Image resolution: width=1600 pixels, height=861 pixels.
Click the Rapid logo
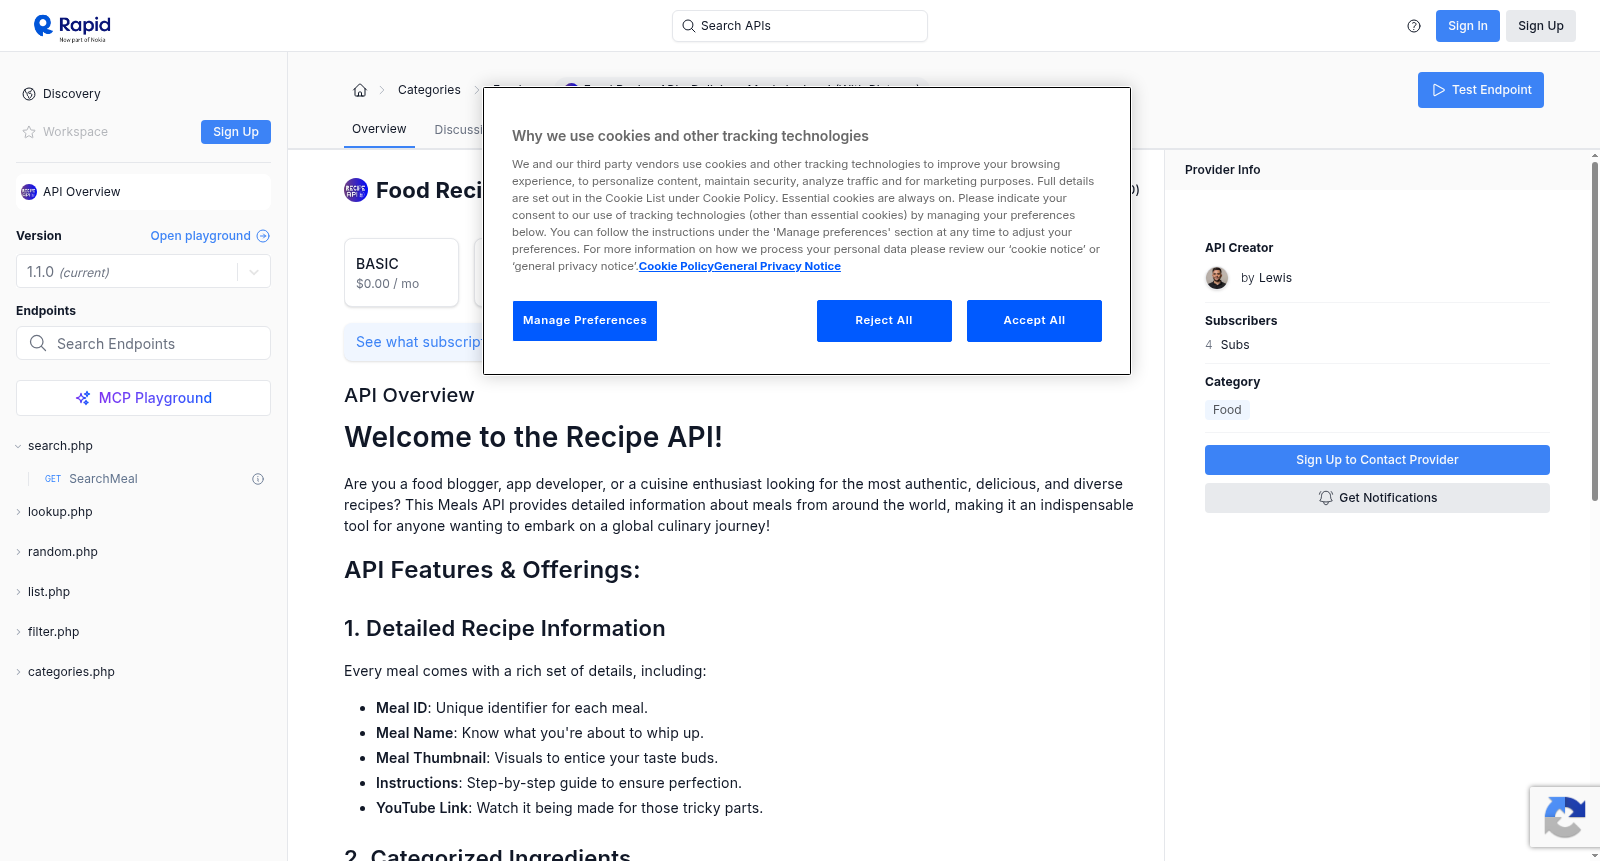(x=72, y=27)
